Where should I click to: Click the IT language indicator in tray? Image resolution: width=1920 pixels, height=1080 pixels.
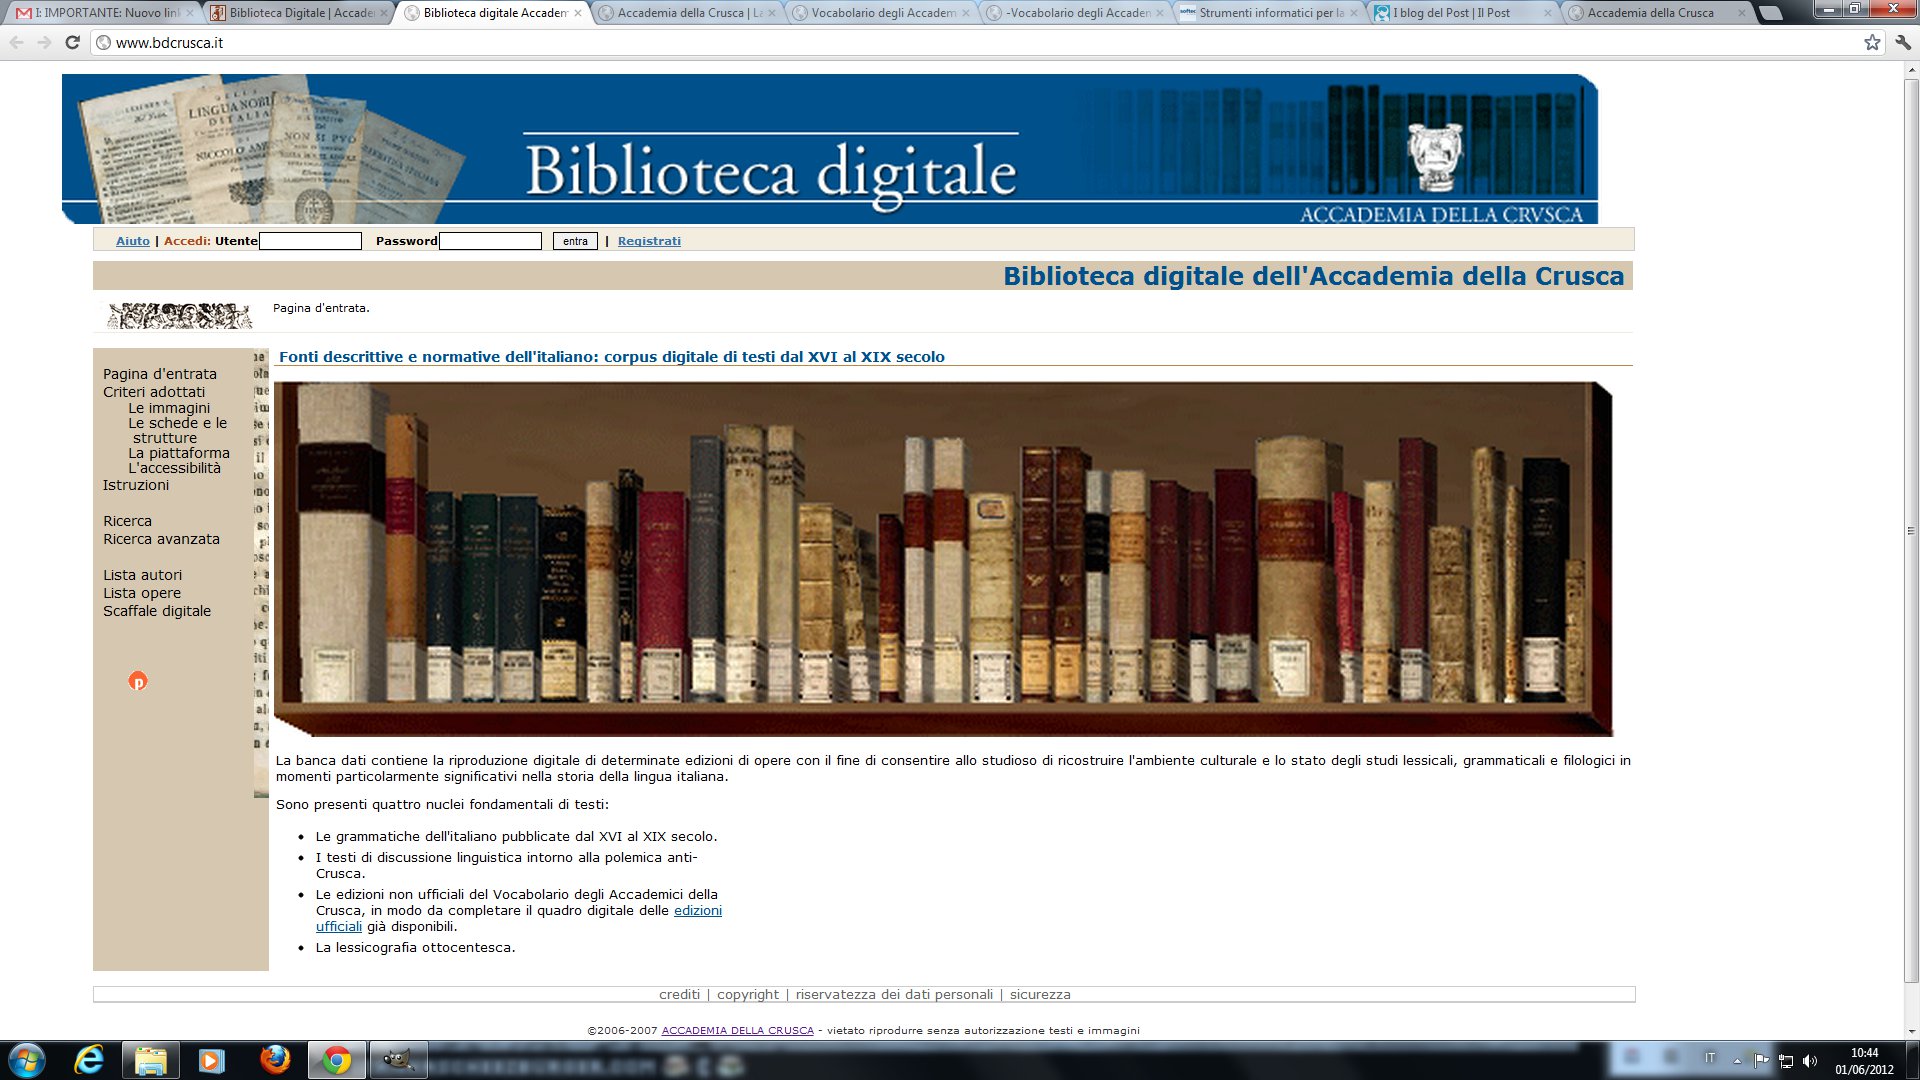[1710, 1058]
